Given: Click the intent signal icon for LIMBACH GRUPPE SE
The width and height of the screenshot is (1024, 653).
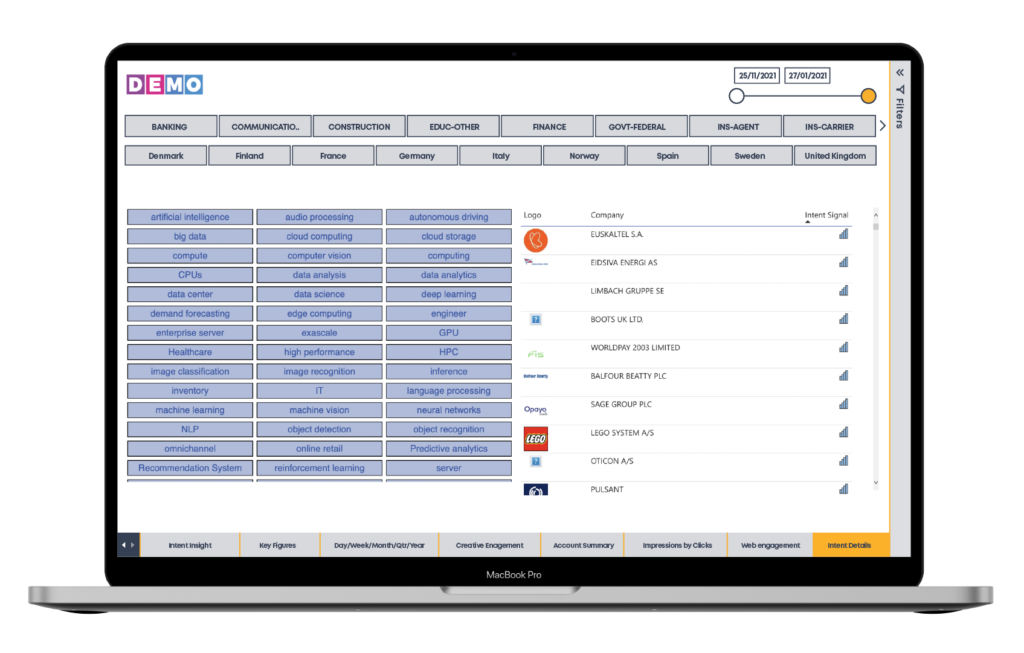Looking at the screenshot, I should click(843, 291).
